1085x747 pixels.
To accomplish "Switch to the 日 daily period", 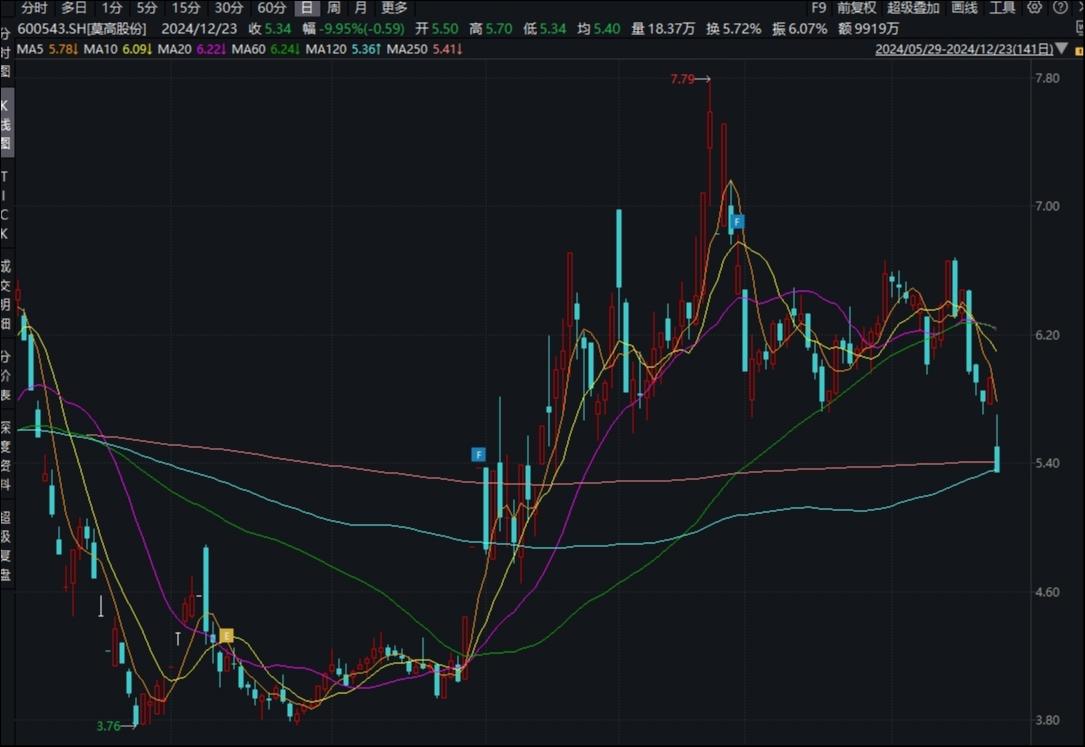I will [307, 8].
